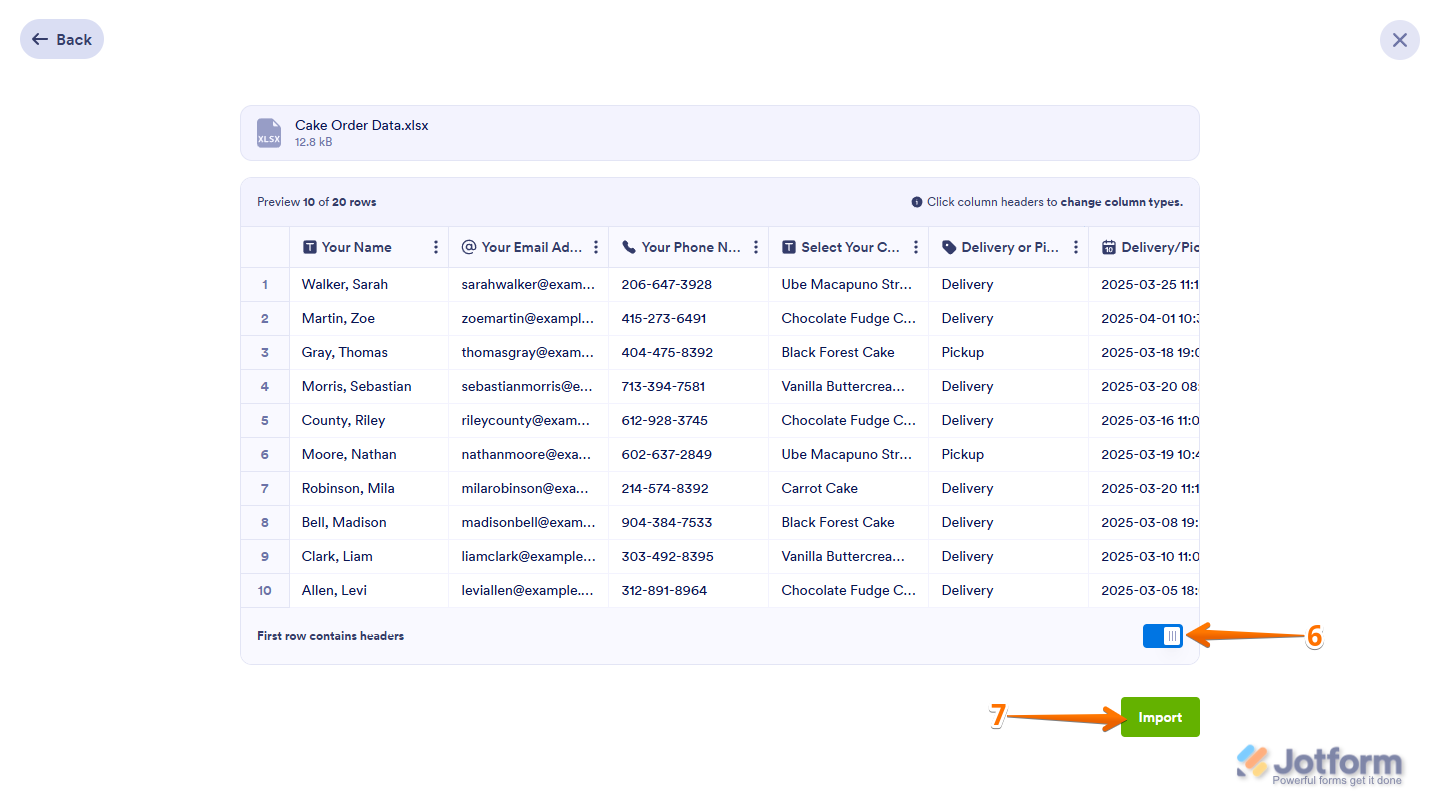Click the info icon beside column types hint
The image size is (1440, 810).
pos(917,202)
